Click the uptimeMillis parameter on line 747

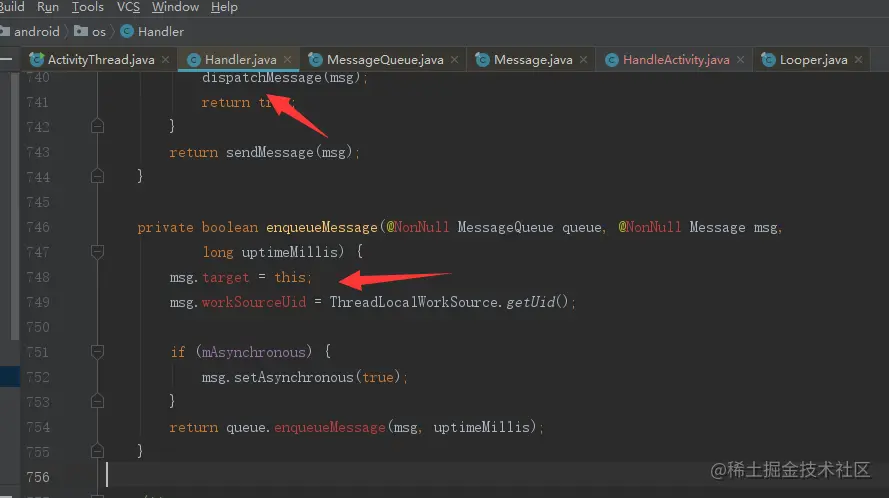tap(289, 252)
